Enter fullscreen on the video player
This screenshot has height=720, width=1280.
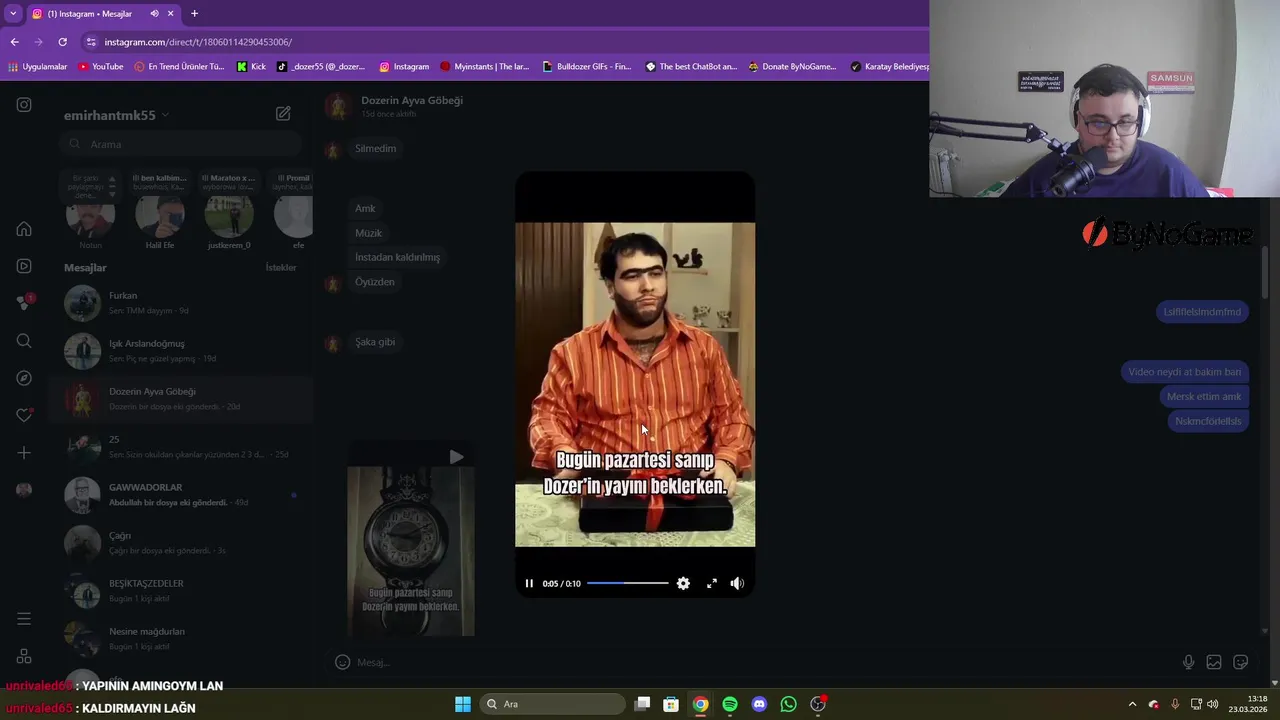pyautogui.click(x=712, y=583)
